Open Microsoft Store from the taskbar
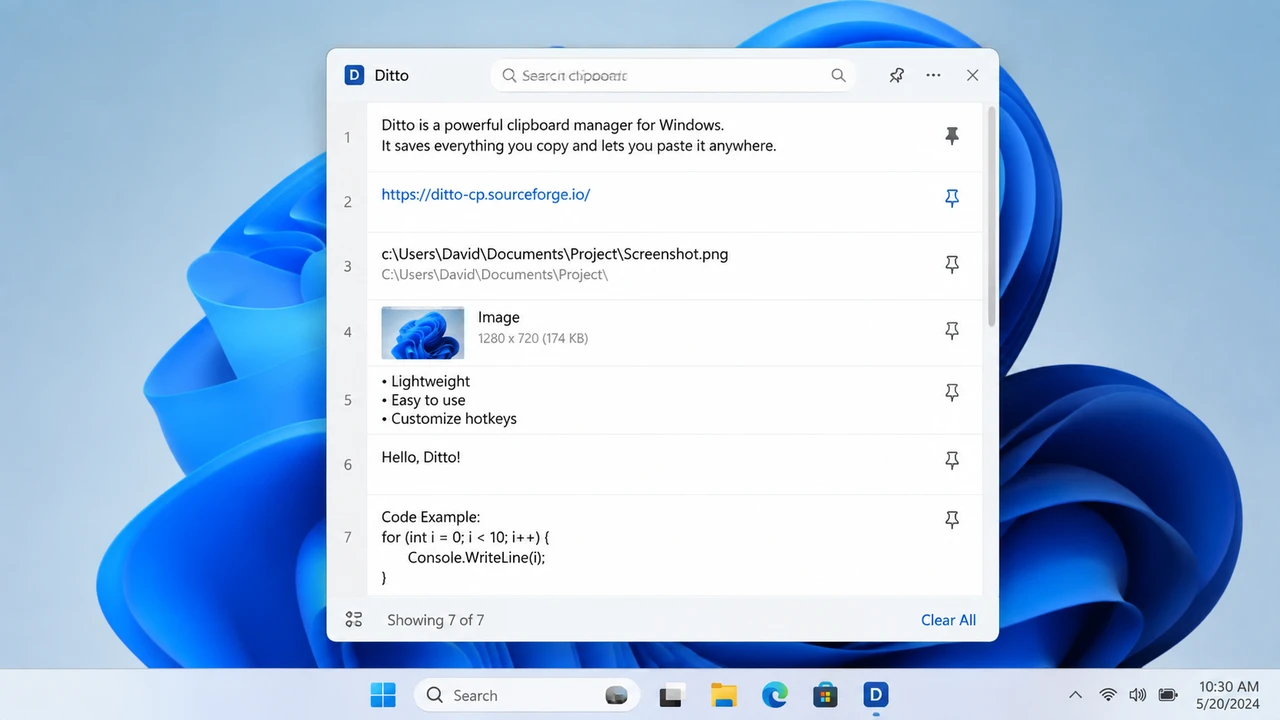1280x720 pixels. point(825,695)
